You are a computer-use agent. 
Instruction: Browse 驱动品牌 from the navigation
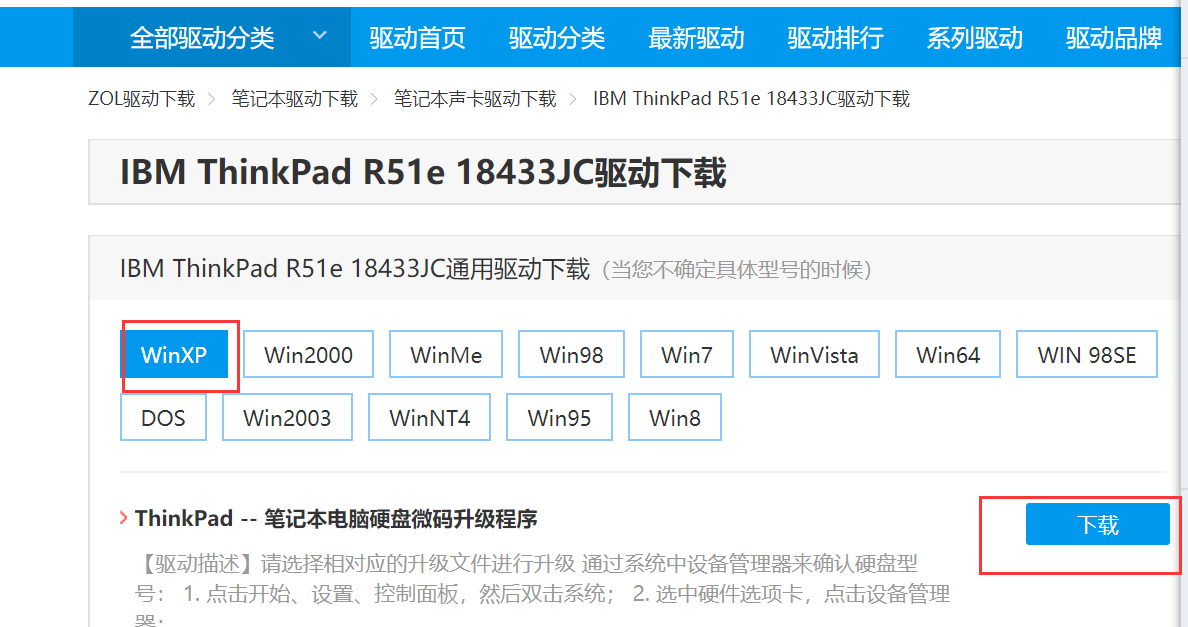1114,37
